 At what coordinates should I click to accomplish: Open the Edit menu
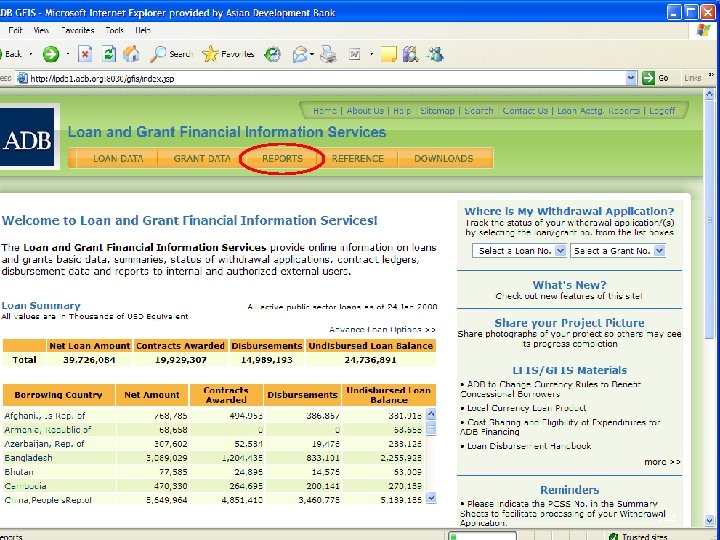pos(16,30)
